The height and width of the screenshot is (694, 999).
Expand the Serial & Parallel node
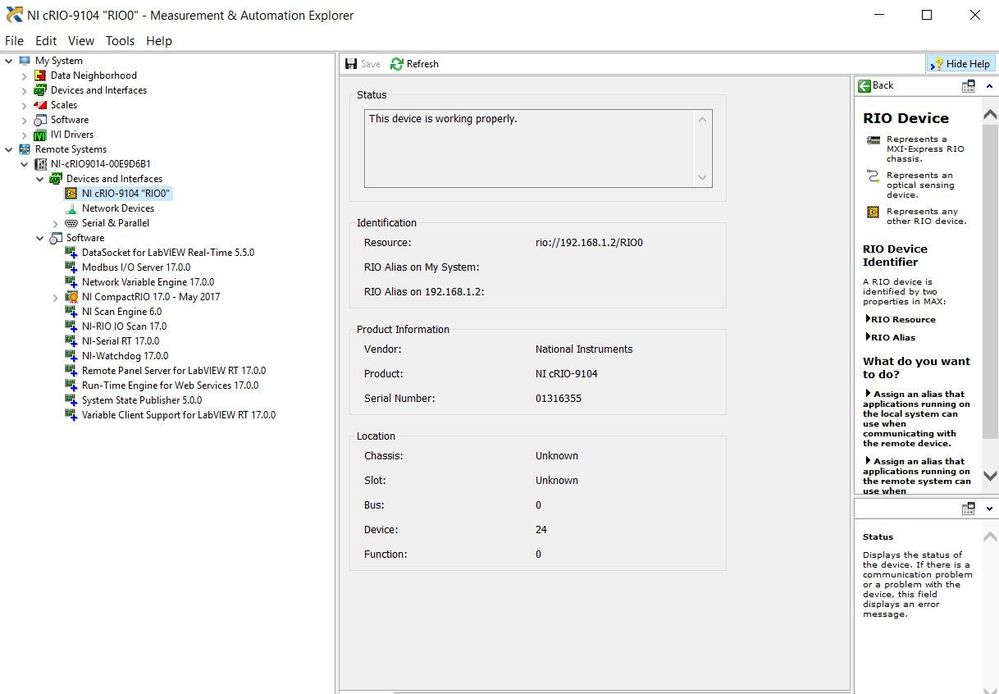55,224
